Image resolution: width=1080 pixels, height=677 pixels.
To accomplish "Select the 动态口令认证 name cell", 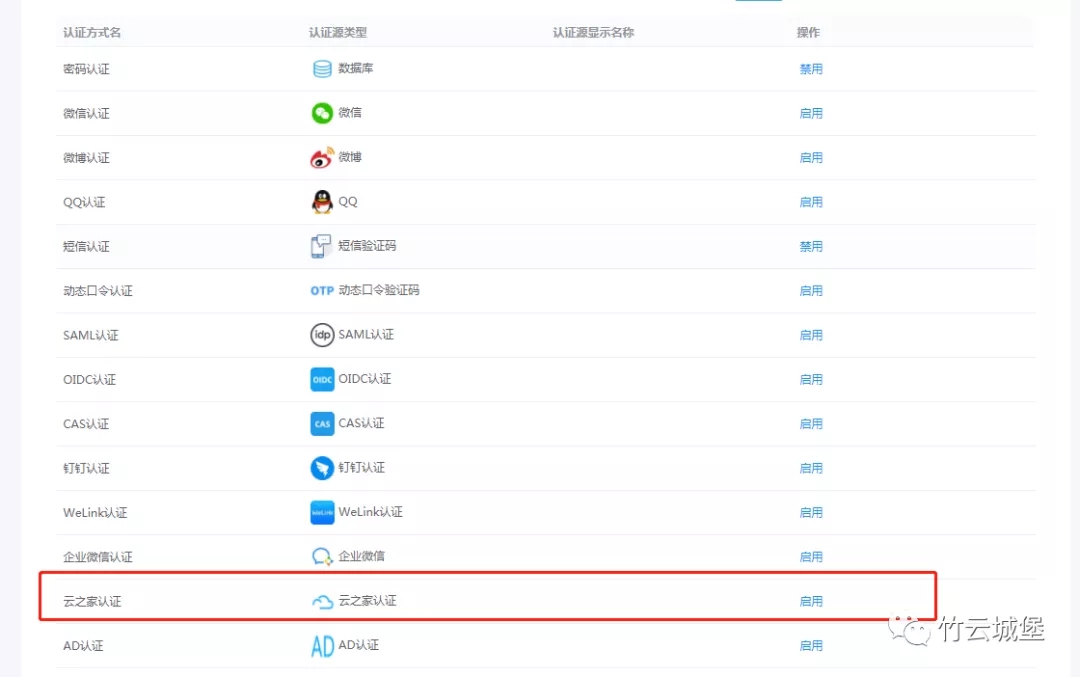I will pyautogui.click(x=98, y=291).
